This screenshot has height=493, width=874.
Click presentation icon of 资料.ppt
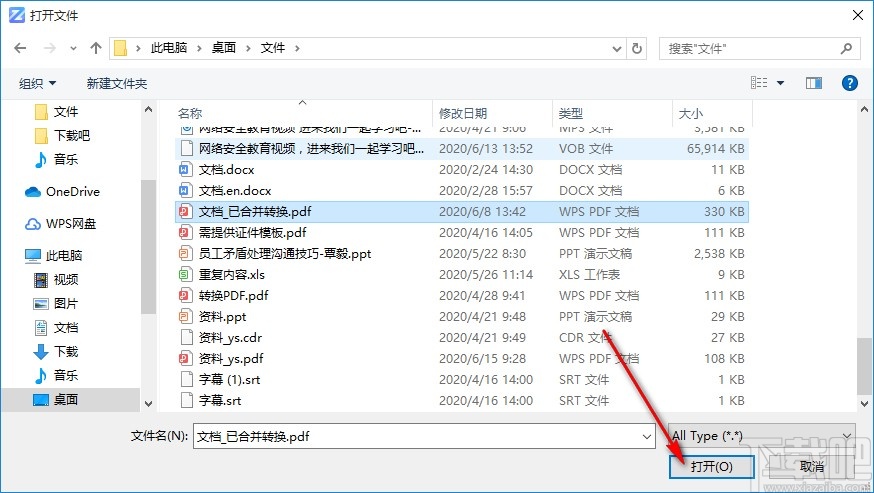click(186, 317)
